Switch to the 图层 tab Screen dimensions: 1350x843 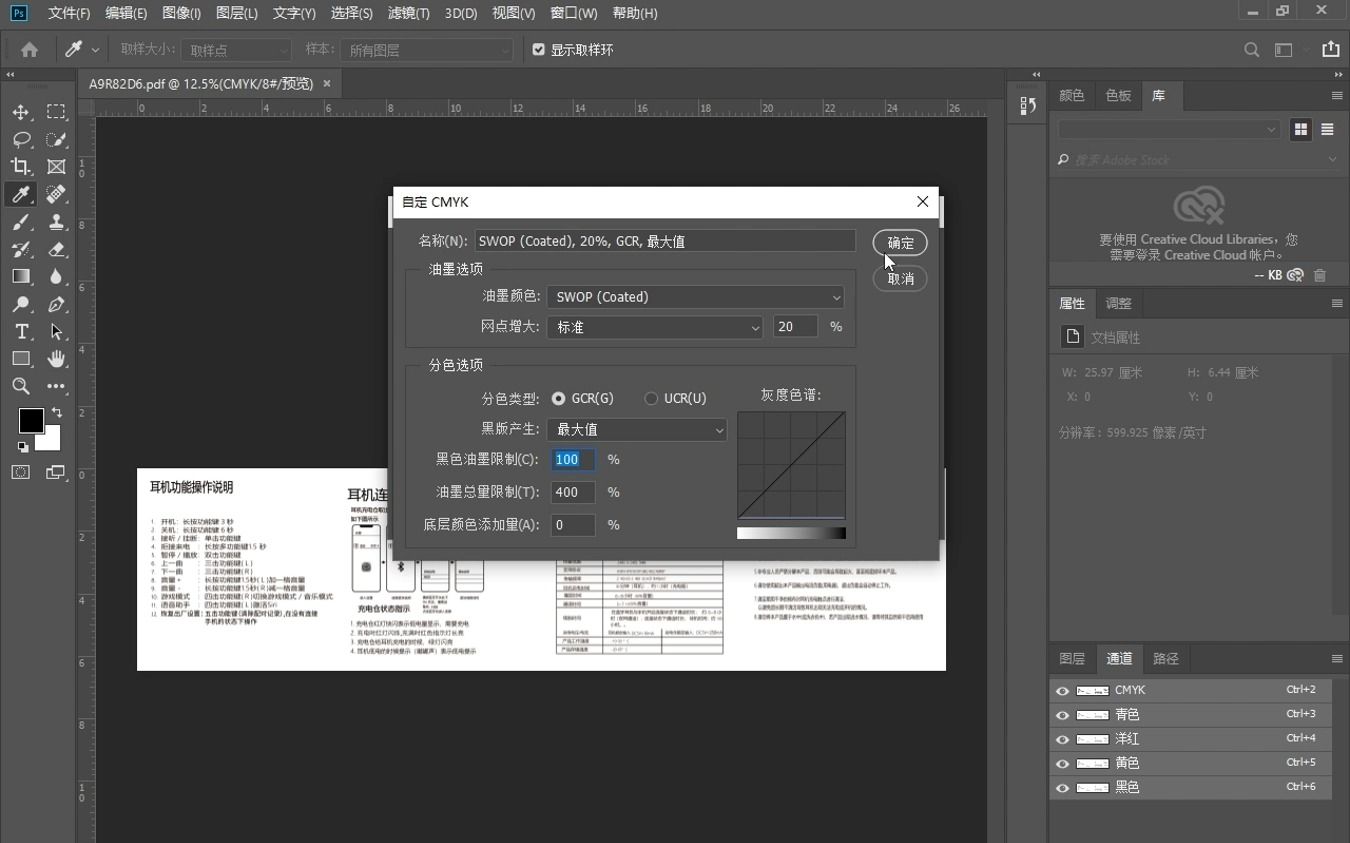tap(1072, 659)
